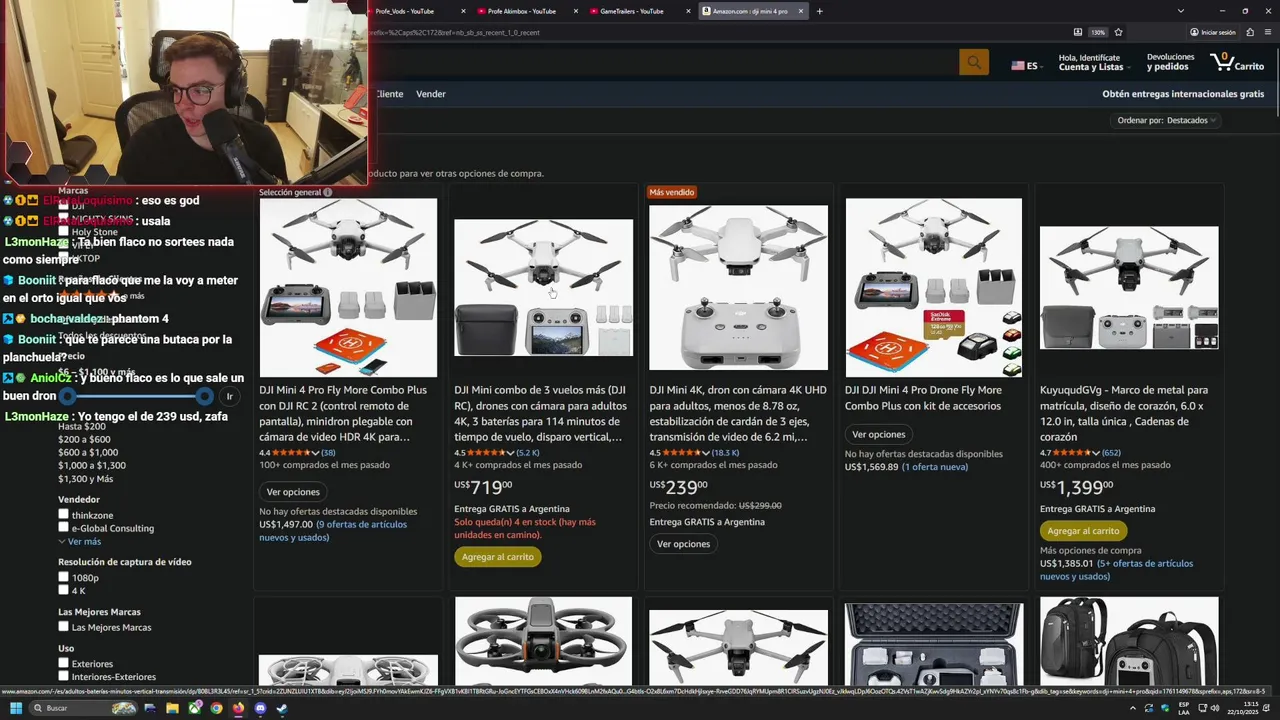Viewport: 1280px width, 720px height.
Task: Bookmark this page with the star icon
Action: pos(1118,32)
